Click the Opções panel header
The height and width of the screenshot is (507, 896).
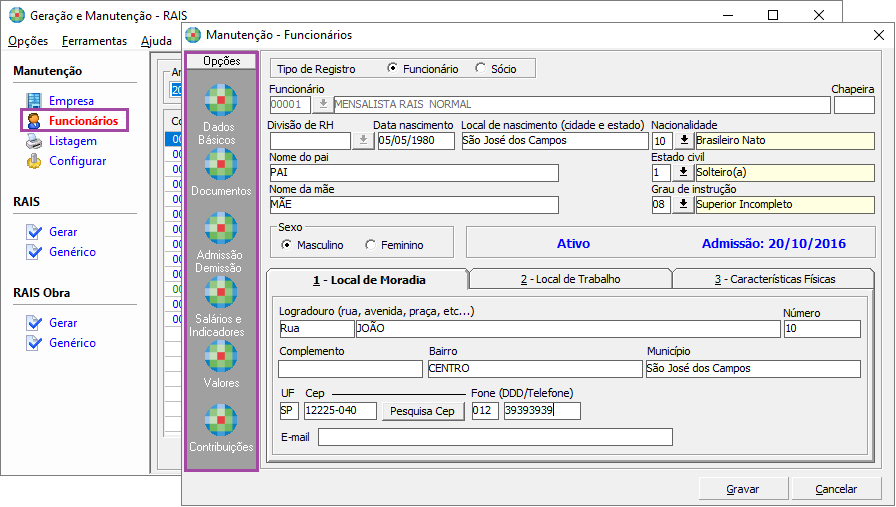coord(222,61)
